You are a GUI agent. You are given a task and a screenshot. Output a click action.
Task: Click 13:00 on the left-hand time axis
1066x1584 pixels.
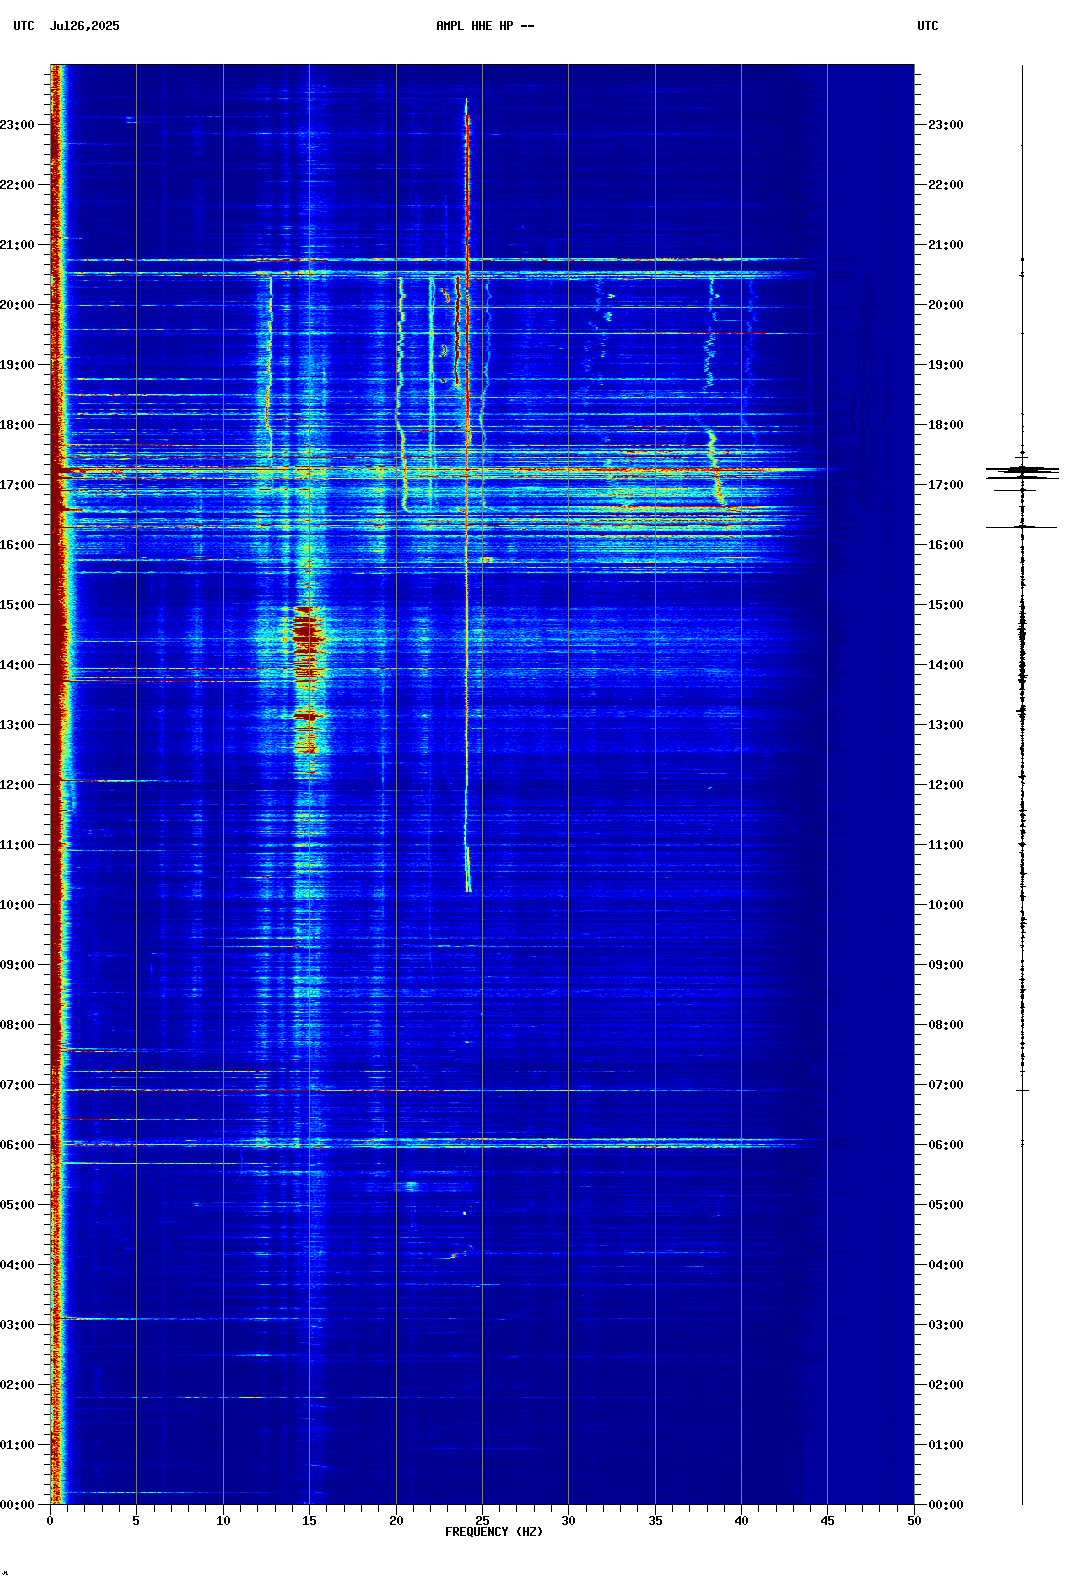[17, 725]
